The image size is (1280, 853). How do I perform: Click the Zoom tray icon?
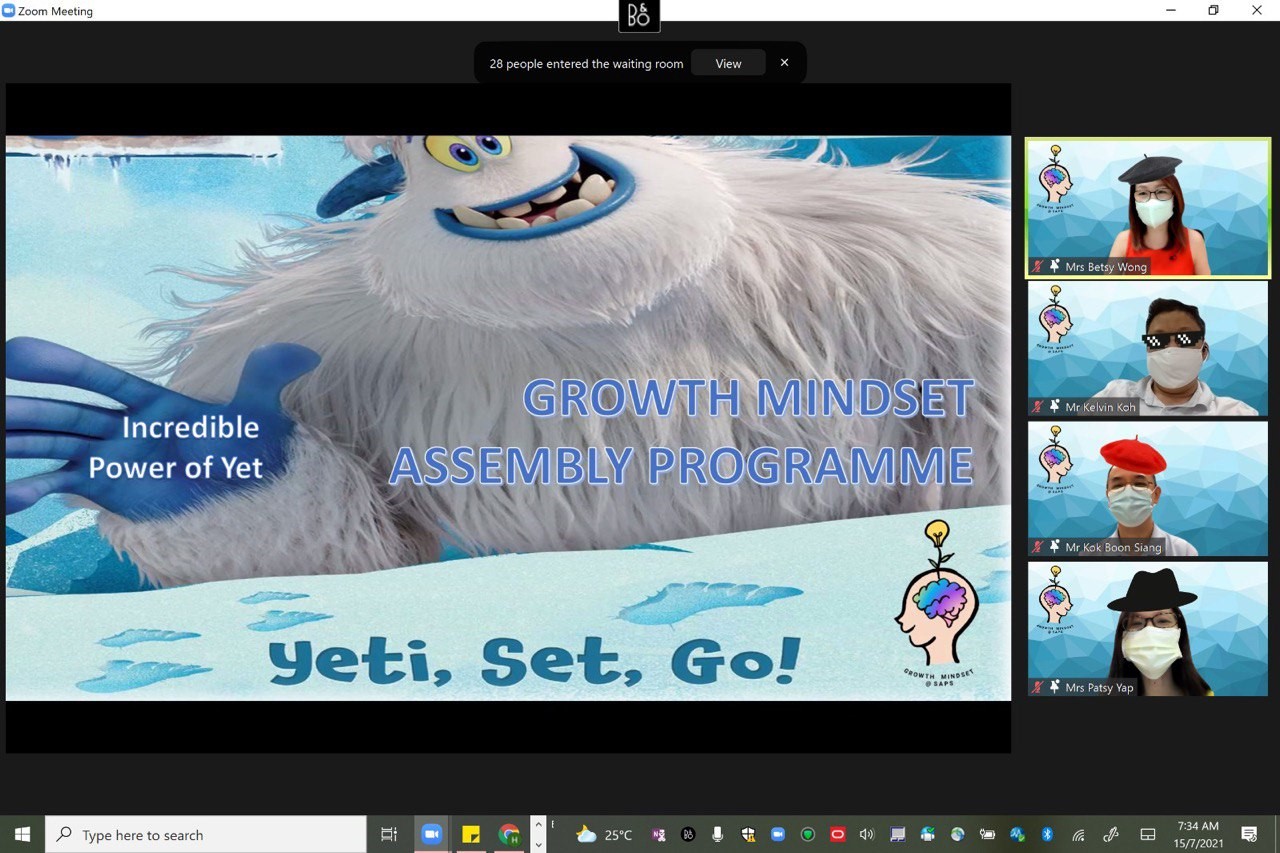[778, 834]
